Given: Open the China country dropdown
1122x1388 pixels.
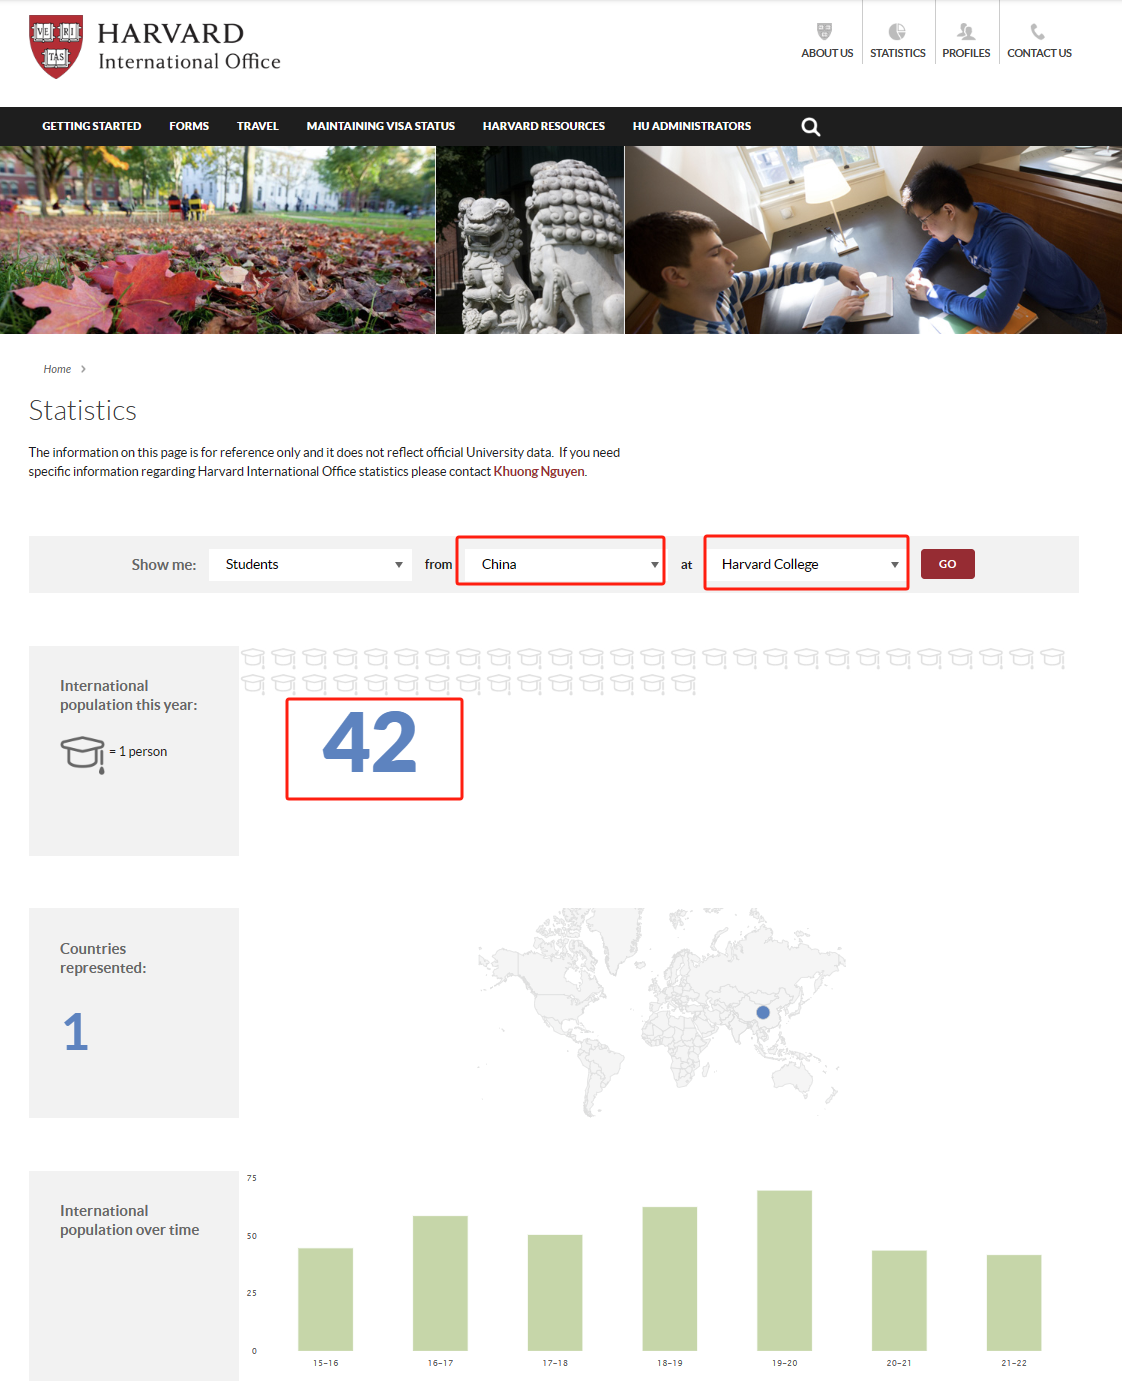Looking at the screenshot, I should tap(565, 565).
